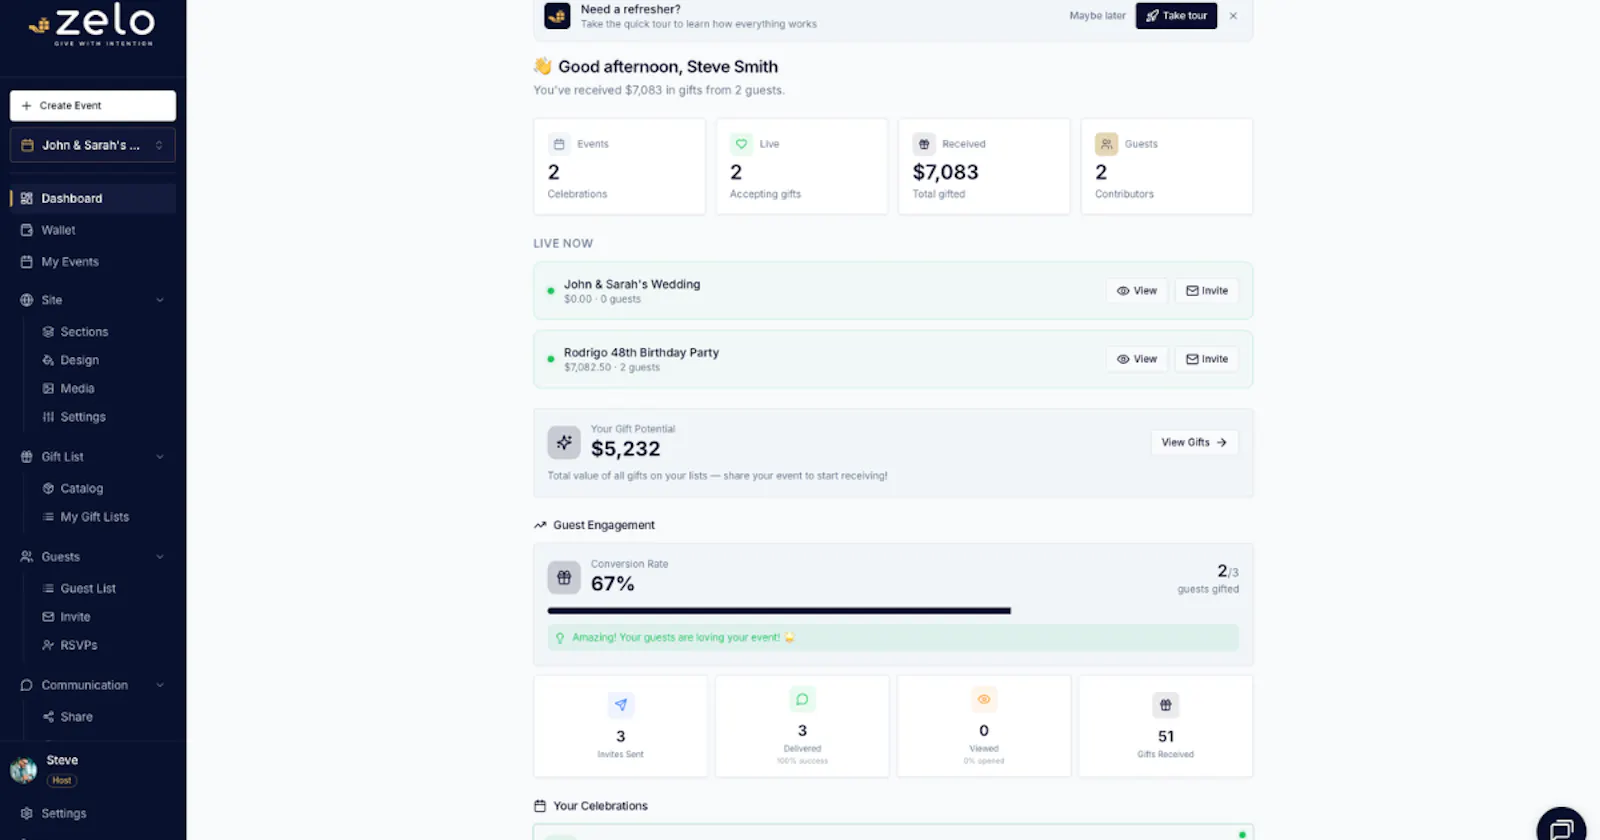View John & Sarah's Wedding event

(x=1137, y=291)
